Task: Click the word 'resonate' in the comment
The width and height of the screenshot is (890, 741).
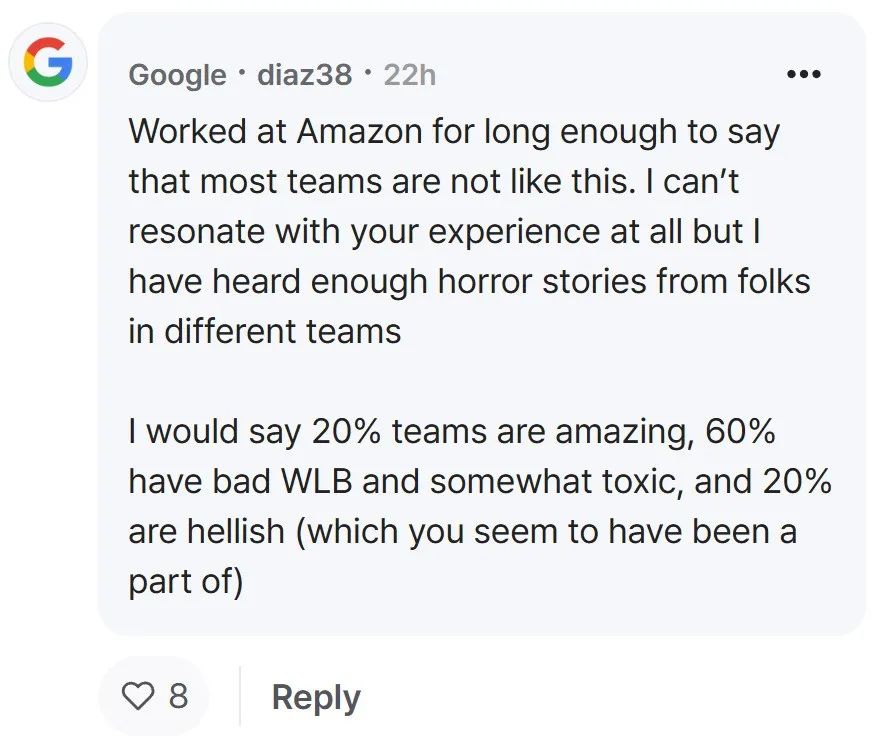Action: click(196, 232)
